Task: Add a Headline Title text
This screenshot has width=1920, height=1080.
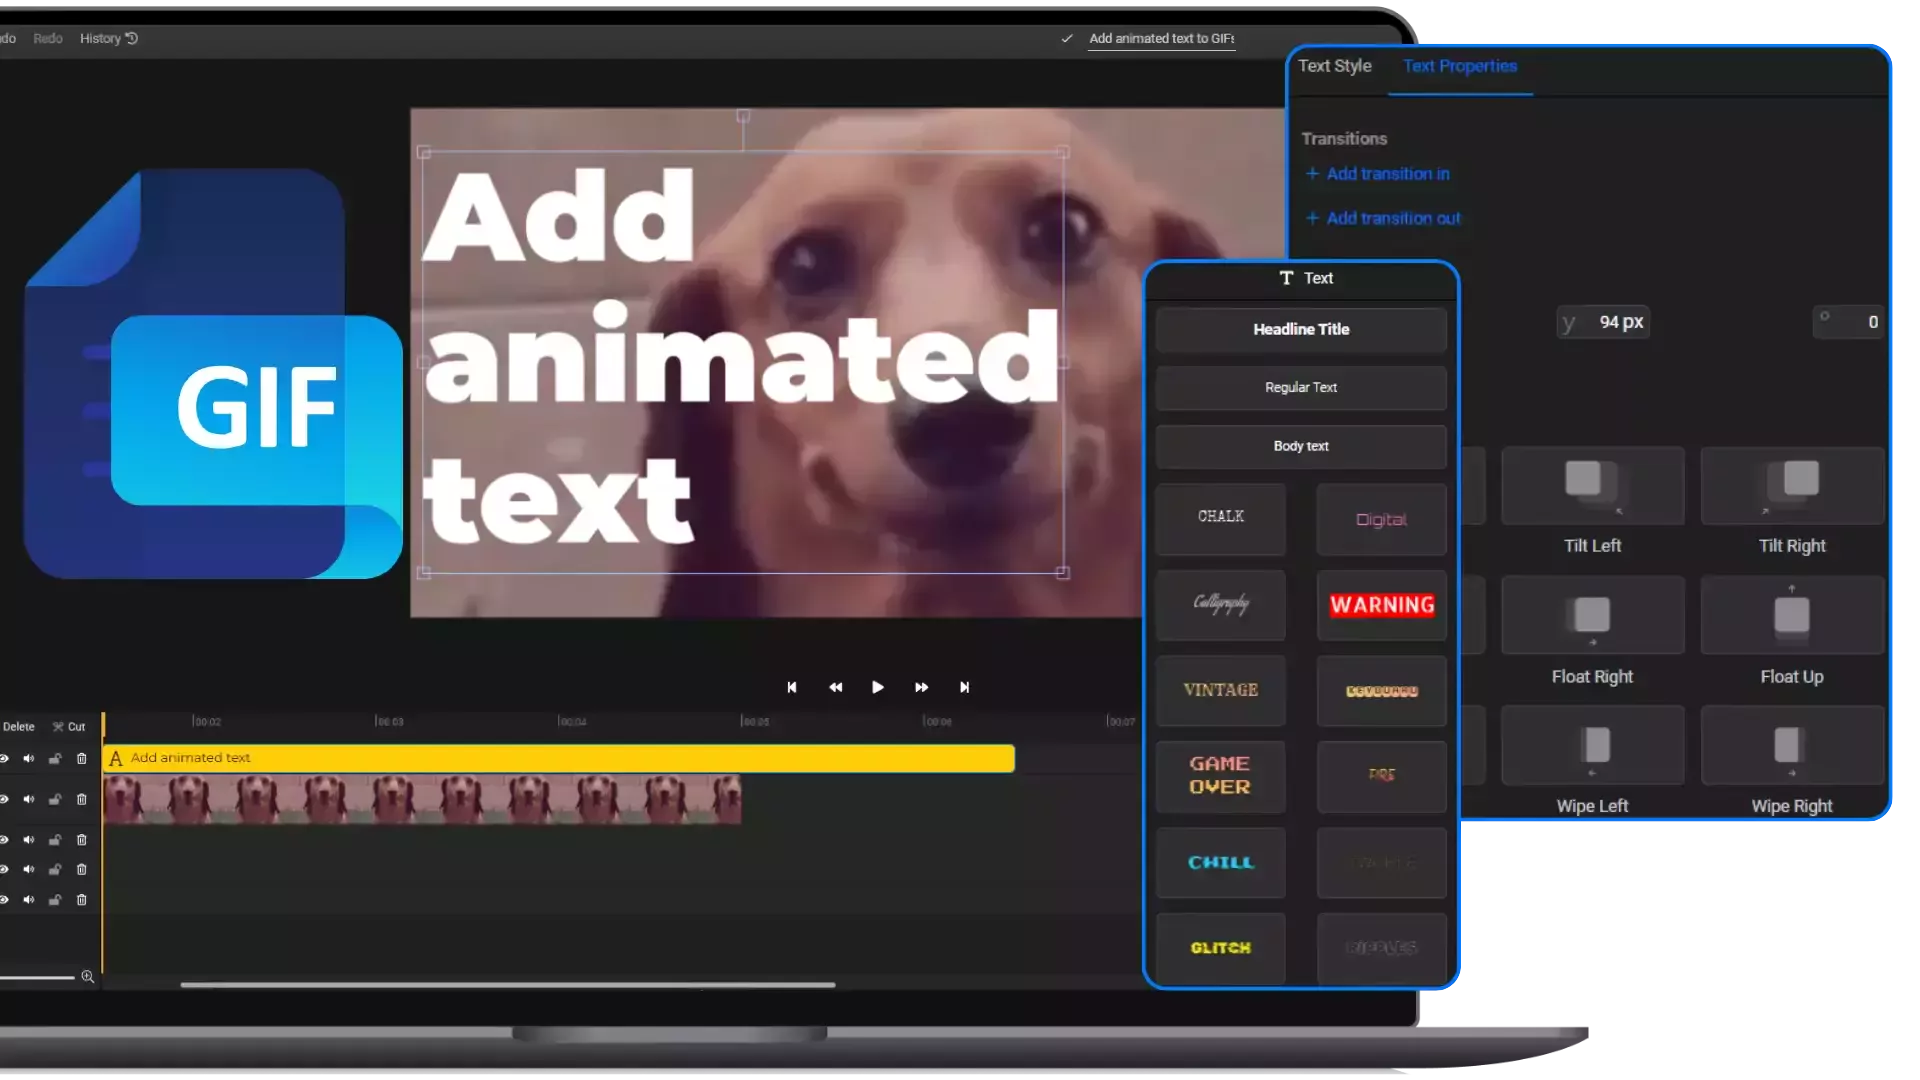Action: (x=1300, y=329)
